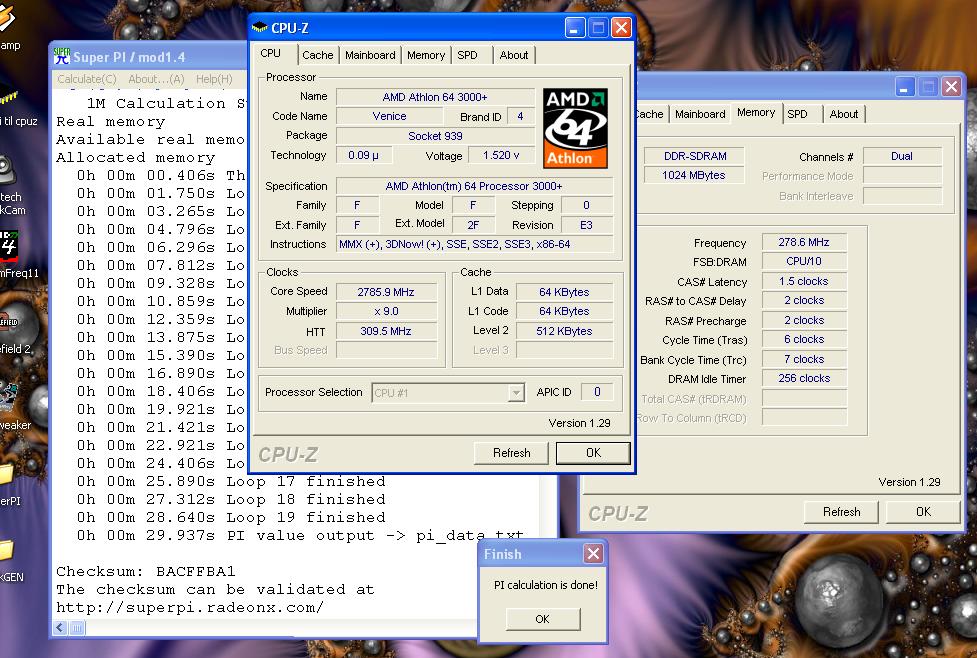Screen dimensions: 977x658
Task: Minimize the front CPU-Z window
Action: coord(575,28)
